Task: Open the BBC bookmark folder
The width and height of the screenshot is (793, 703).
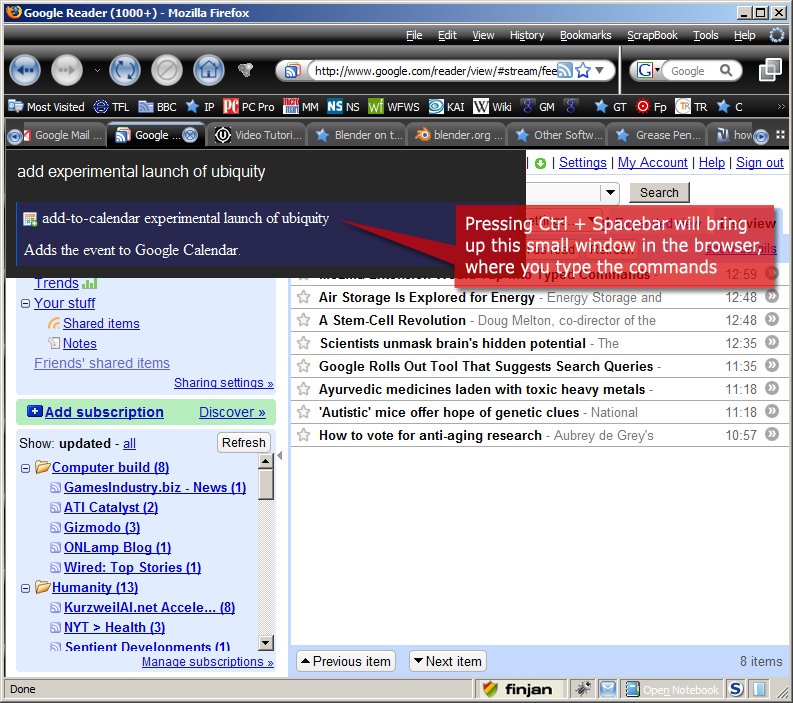Action: [157, 107]
